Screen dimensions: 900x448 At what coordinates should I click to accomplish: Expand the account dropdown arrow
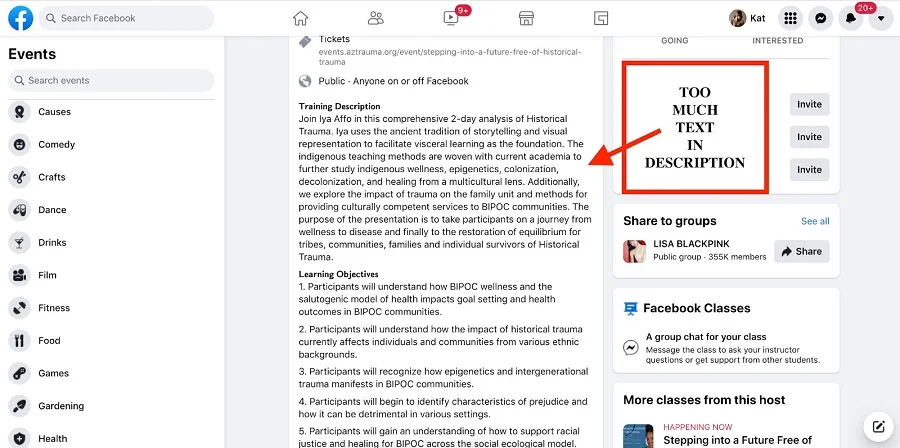pyautogui.click(x=881, y=18)
